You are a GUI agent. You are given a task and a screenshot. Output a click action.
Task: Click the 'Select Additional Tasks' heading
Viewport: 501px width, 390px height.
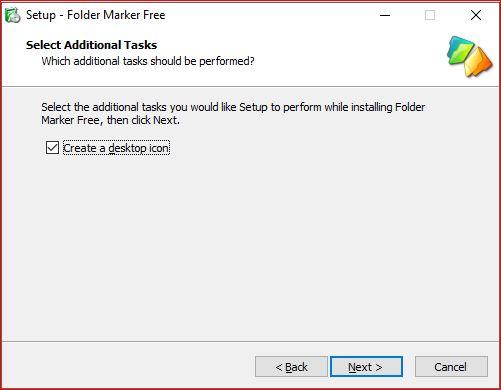click(x=91, y=45)
